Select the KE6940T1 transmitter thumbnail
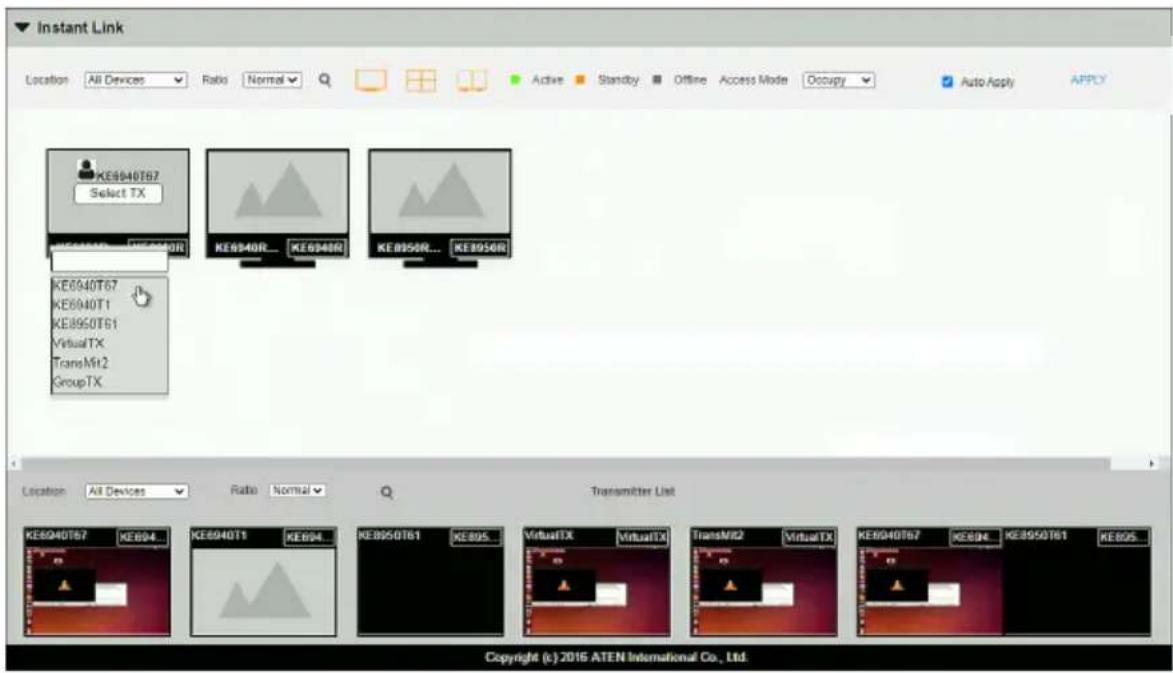Screen dimensions: 1173x673 263,582
